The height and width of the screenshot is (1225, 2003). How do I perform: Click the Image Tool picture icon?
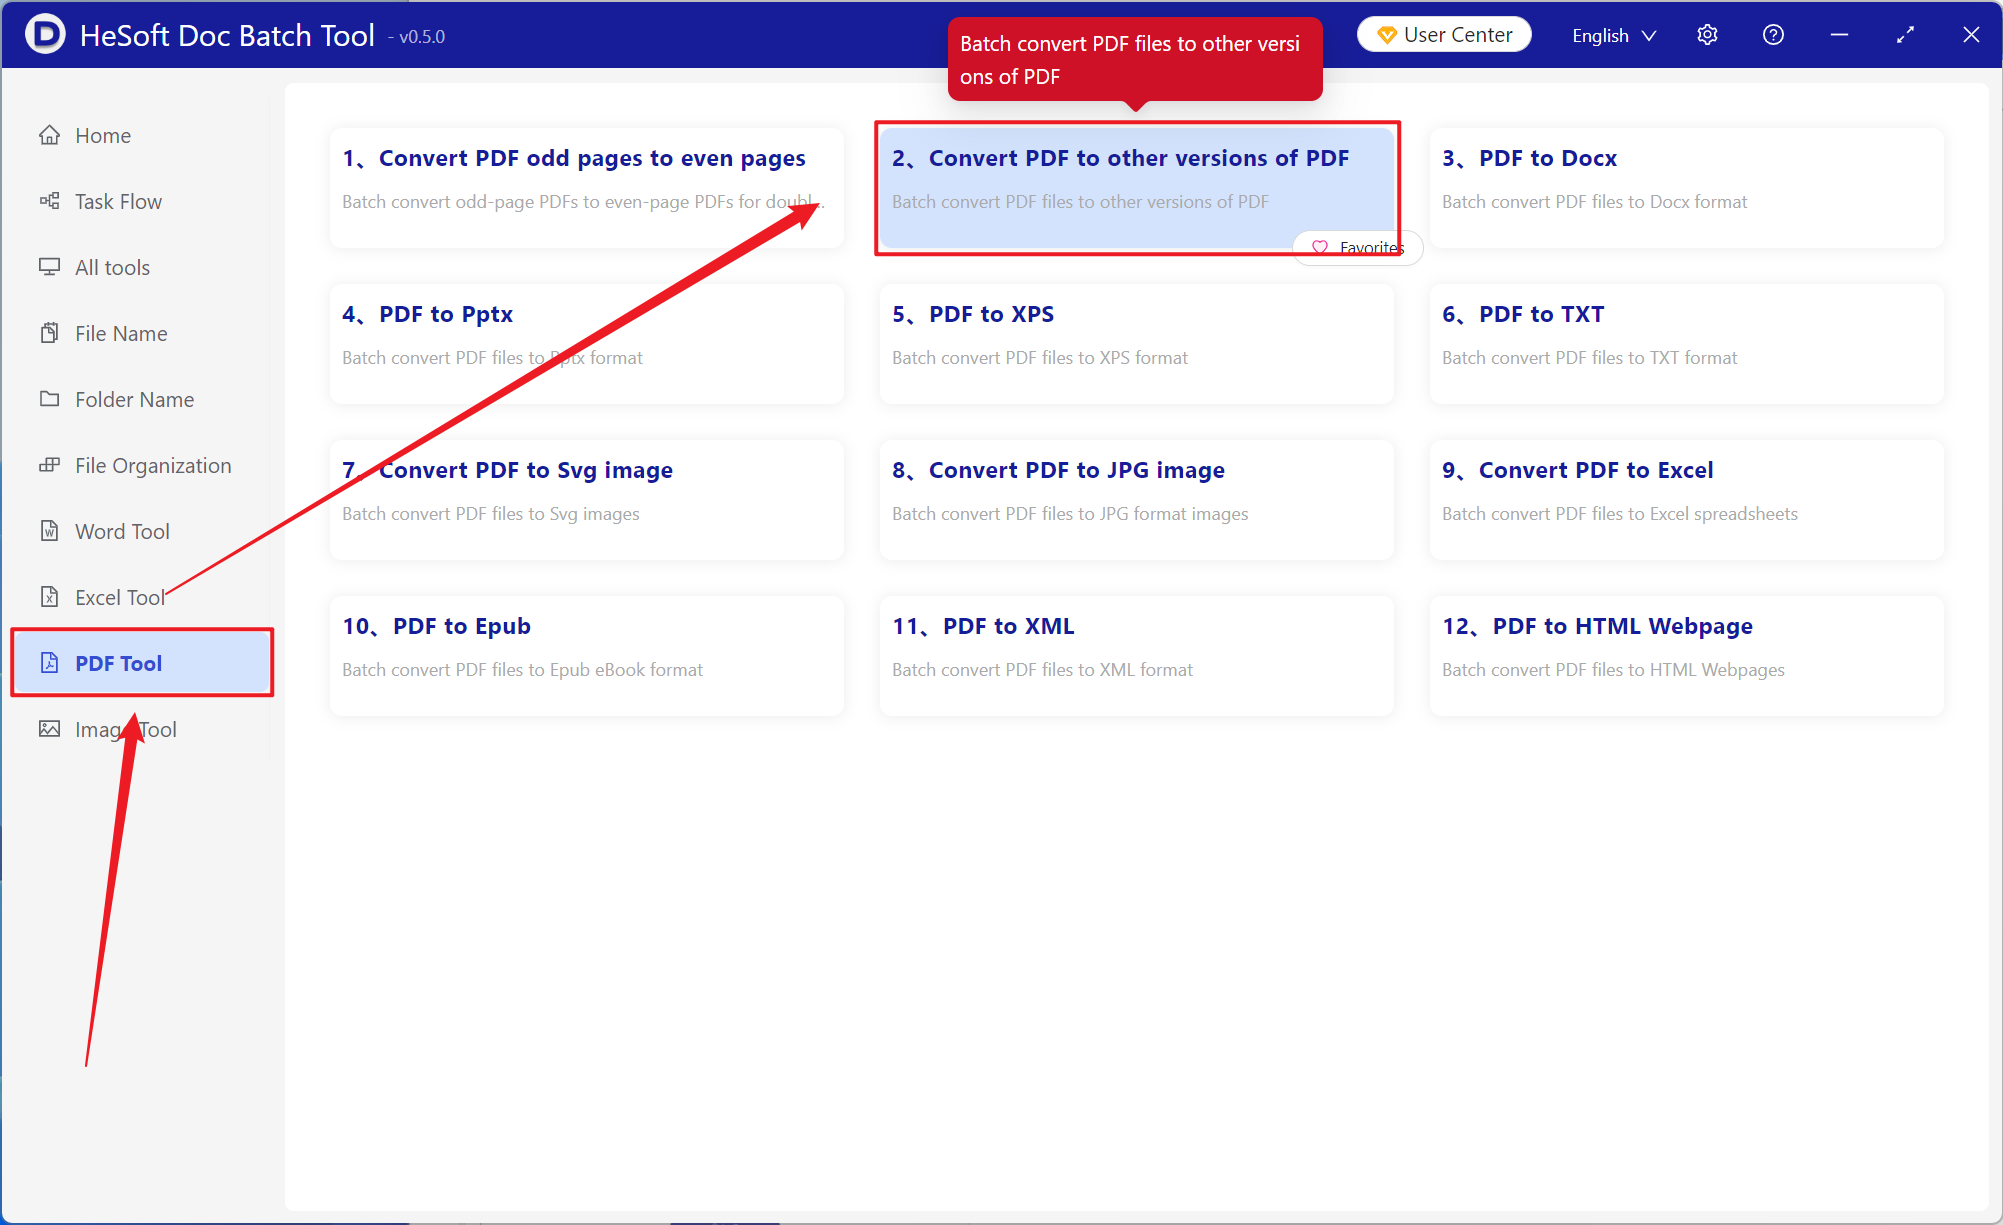pyautogui.click(x=49, y=729)
